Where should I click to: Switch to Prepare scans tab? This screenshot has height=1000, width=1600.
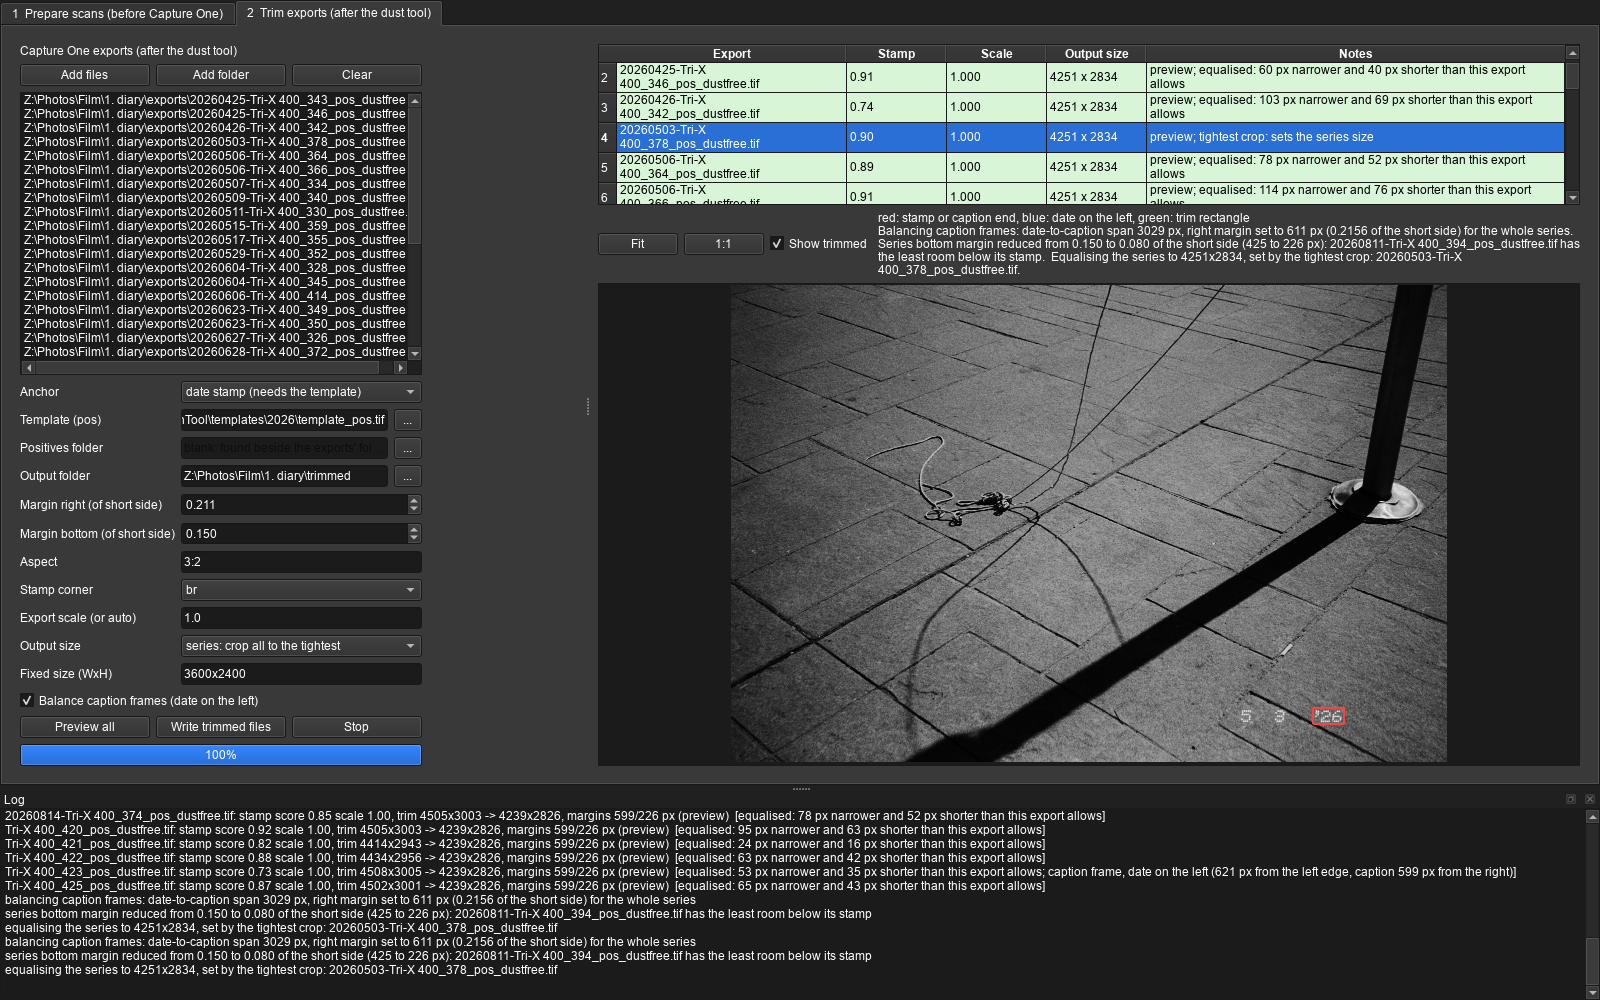point(118,13)
